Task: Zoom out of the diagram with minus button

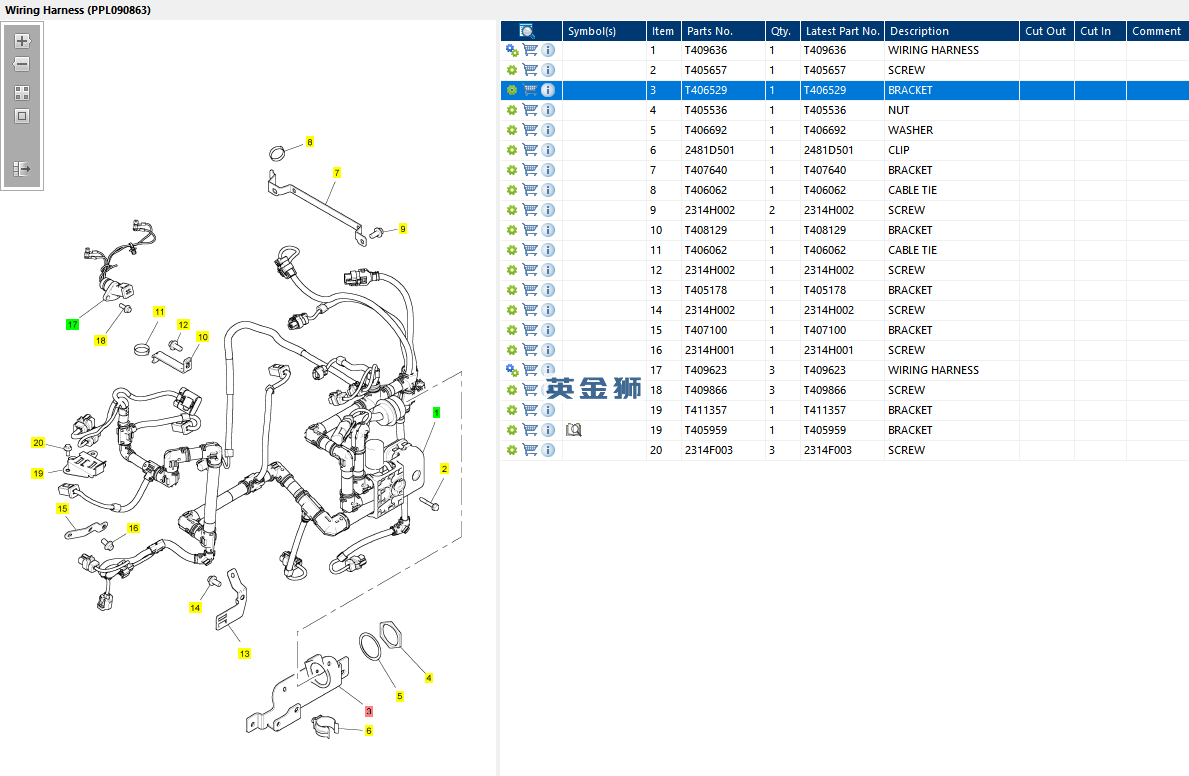Action: click(x=22, y=64)
